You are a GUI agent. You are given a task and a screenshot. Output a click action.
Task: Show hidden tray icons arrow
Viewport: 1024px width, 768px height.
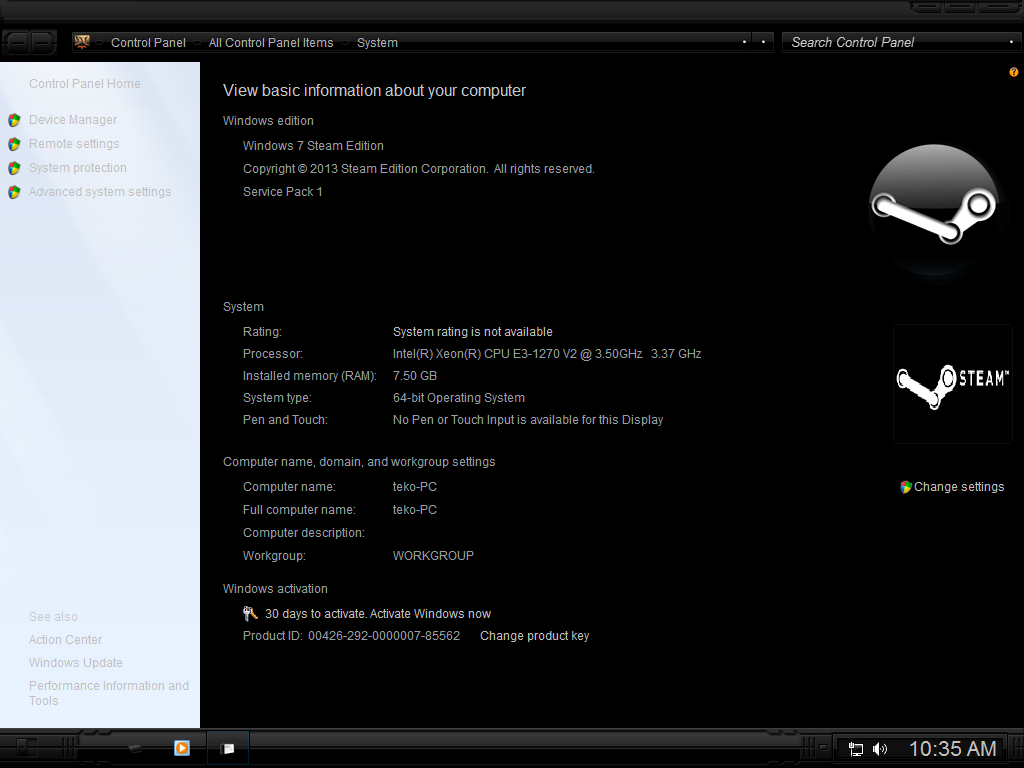(x=824, y=748)
